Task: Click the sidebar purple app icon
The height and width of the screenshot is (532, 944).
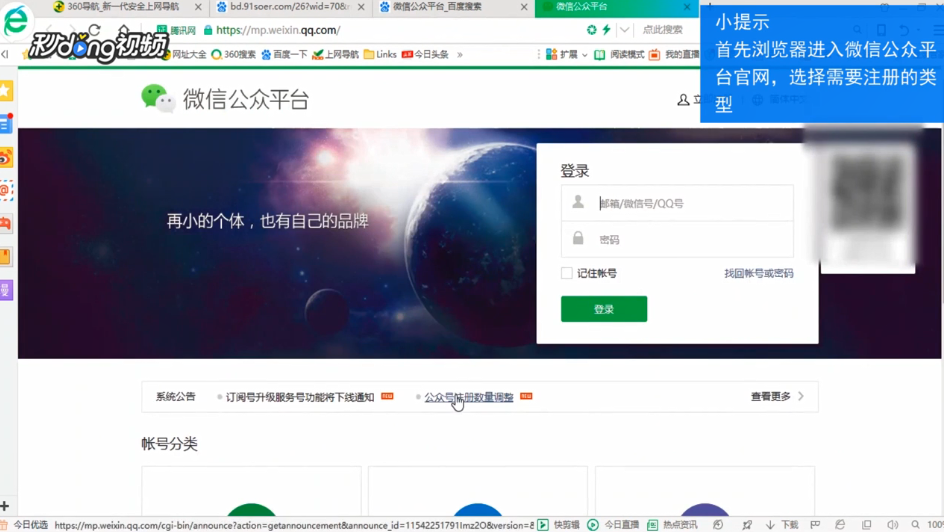Action: click(x=6, y=291)
